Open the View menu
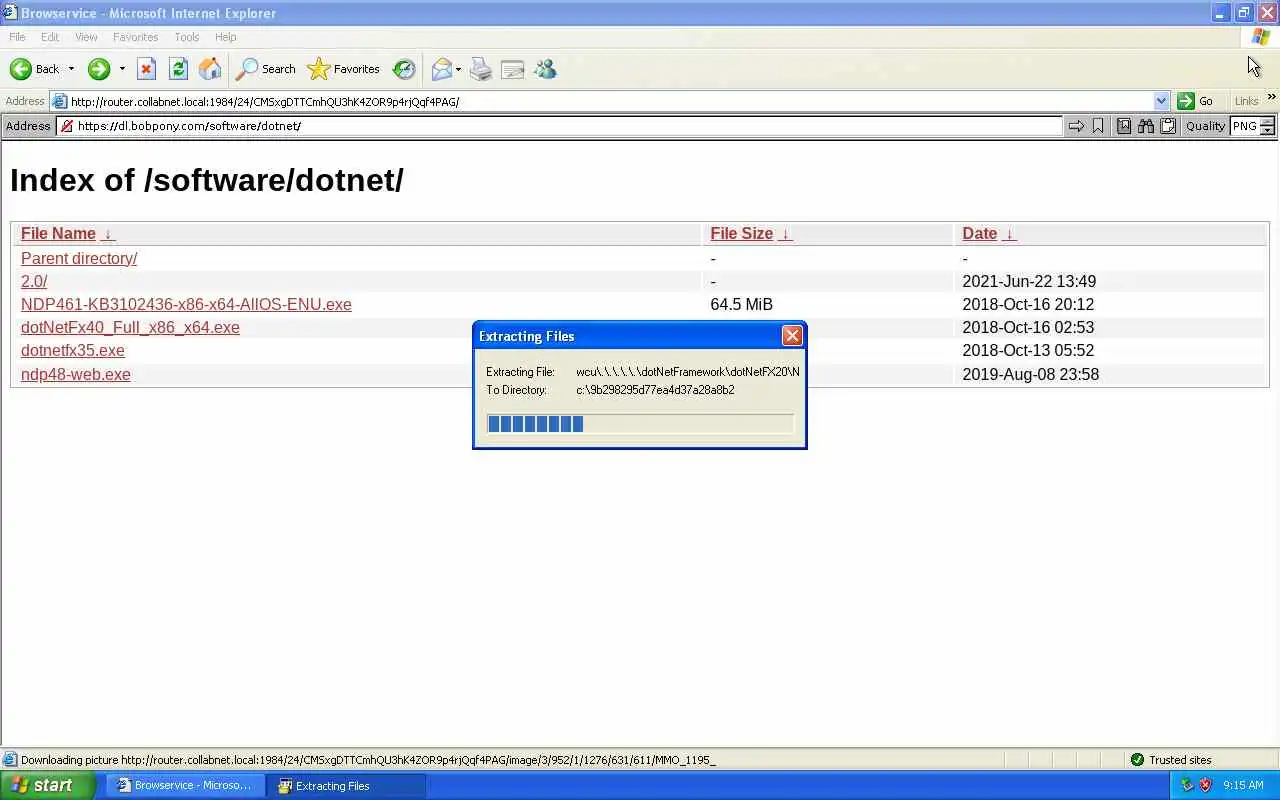Image resolution: width=1280 pixels, height=800 pixels. pos(86,37)
